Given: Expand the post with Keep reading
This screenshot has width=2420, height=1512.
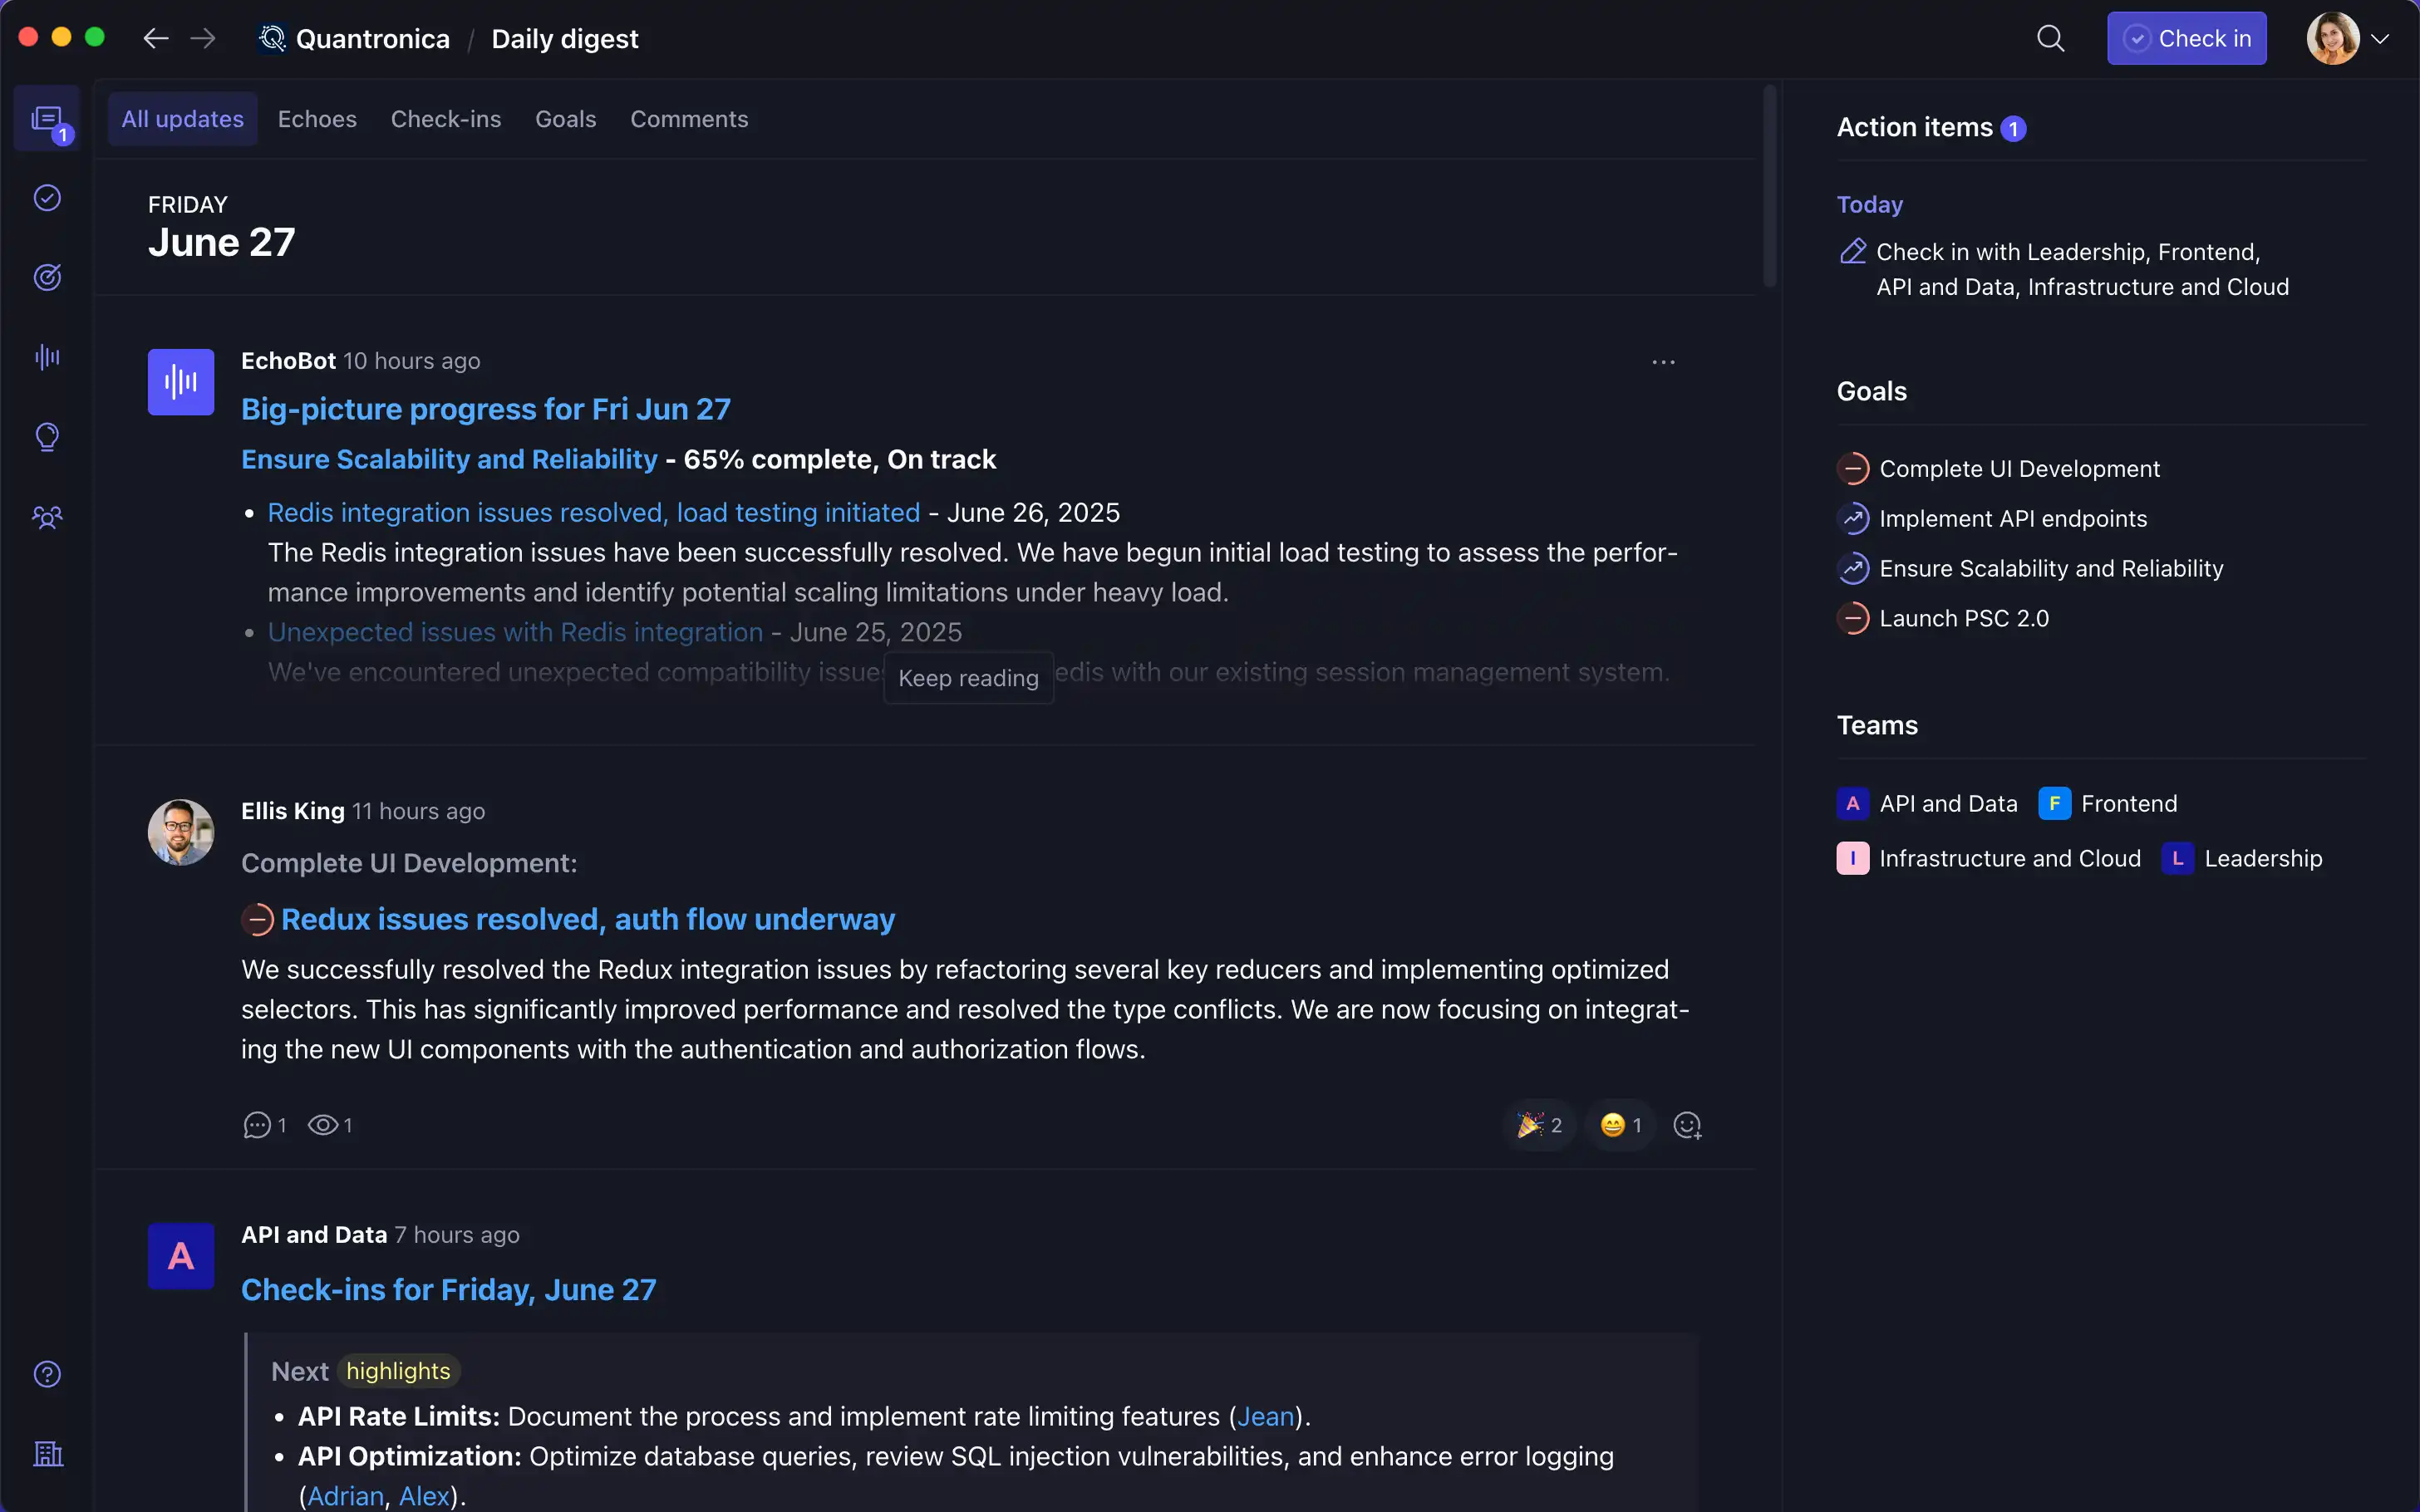Looking at the screenshot, I should [968, 678].
